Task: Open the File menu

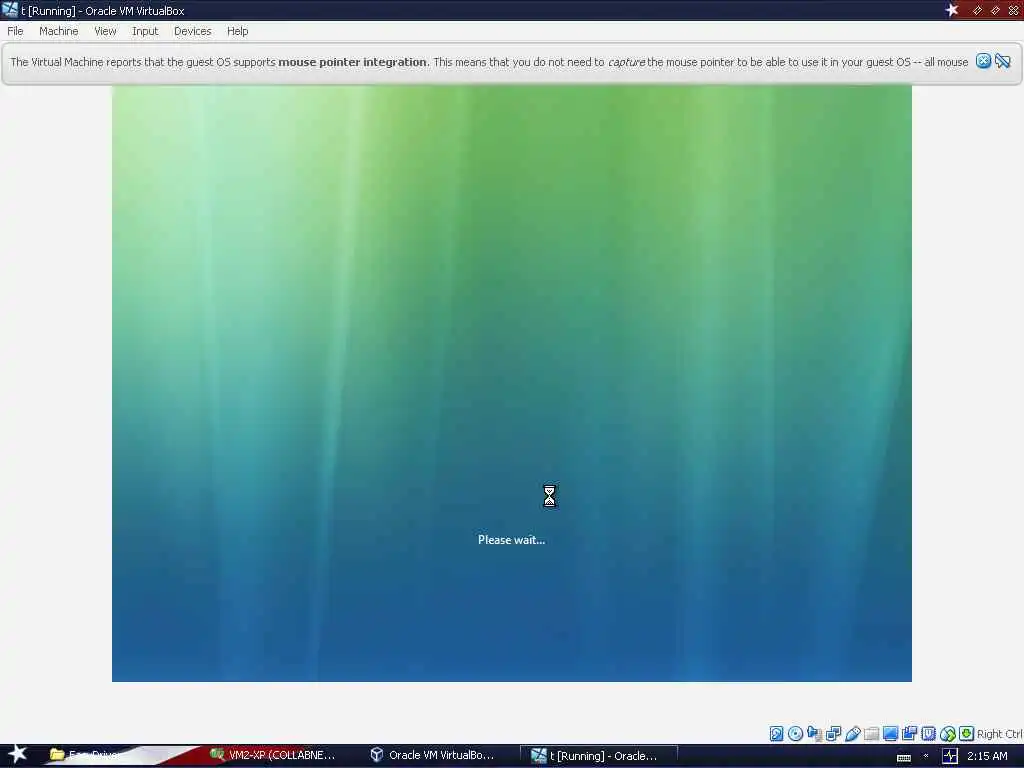Action: 15,31
